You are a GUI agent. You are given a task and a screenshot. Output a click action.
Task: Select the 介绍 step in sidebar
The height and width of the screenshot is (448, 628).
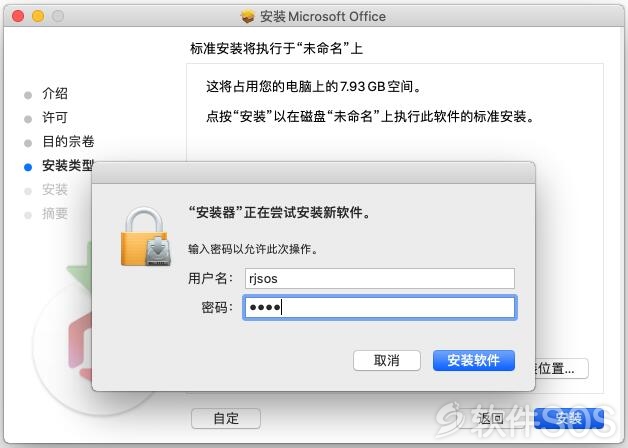click(x=55, y=94)
